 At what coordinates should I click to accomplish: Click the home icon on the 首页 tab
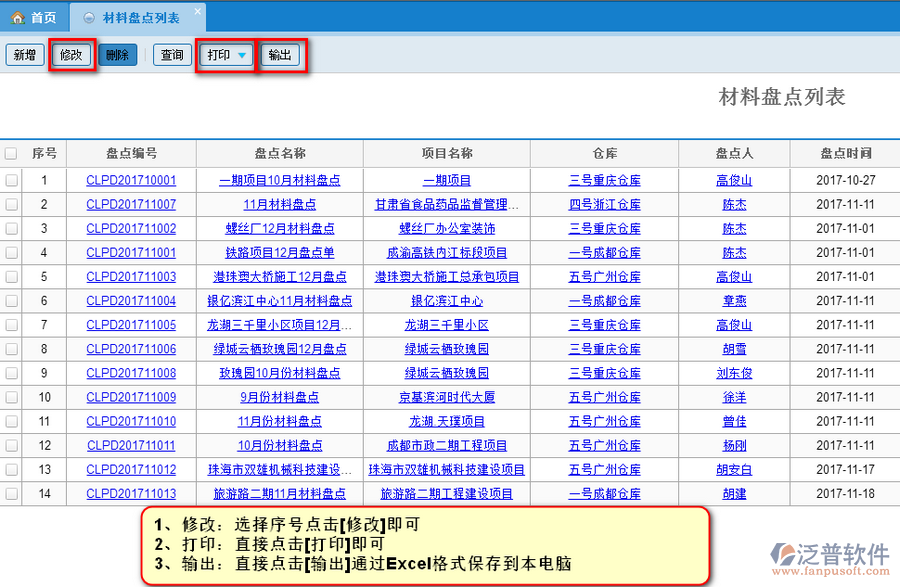[17, 18]
